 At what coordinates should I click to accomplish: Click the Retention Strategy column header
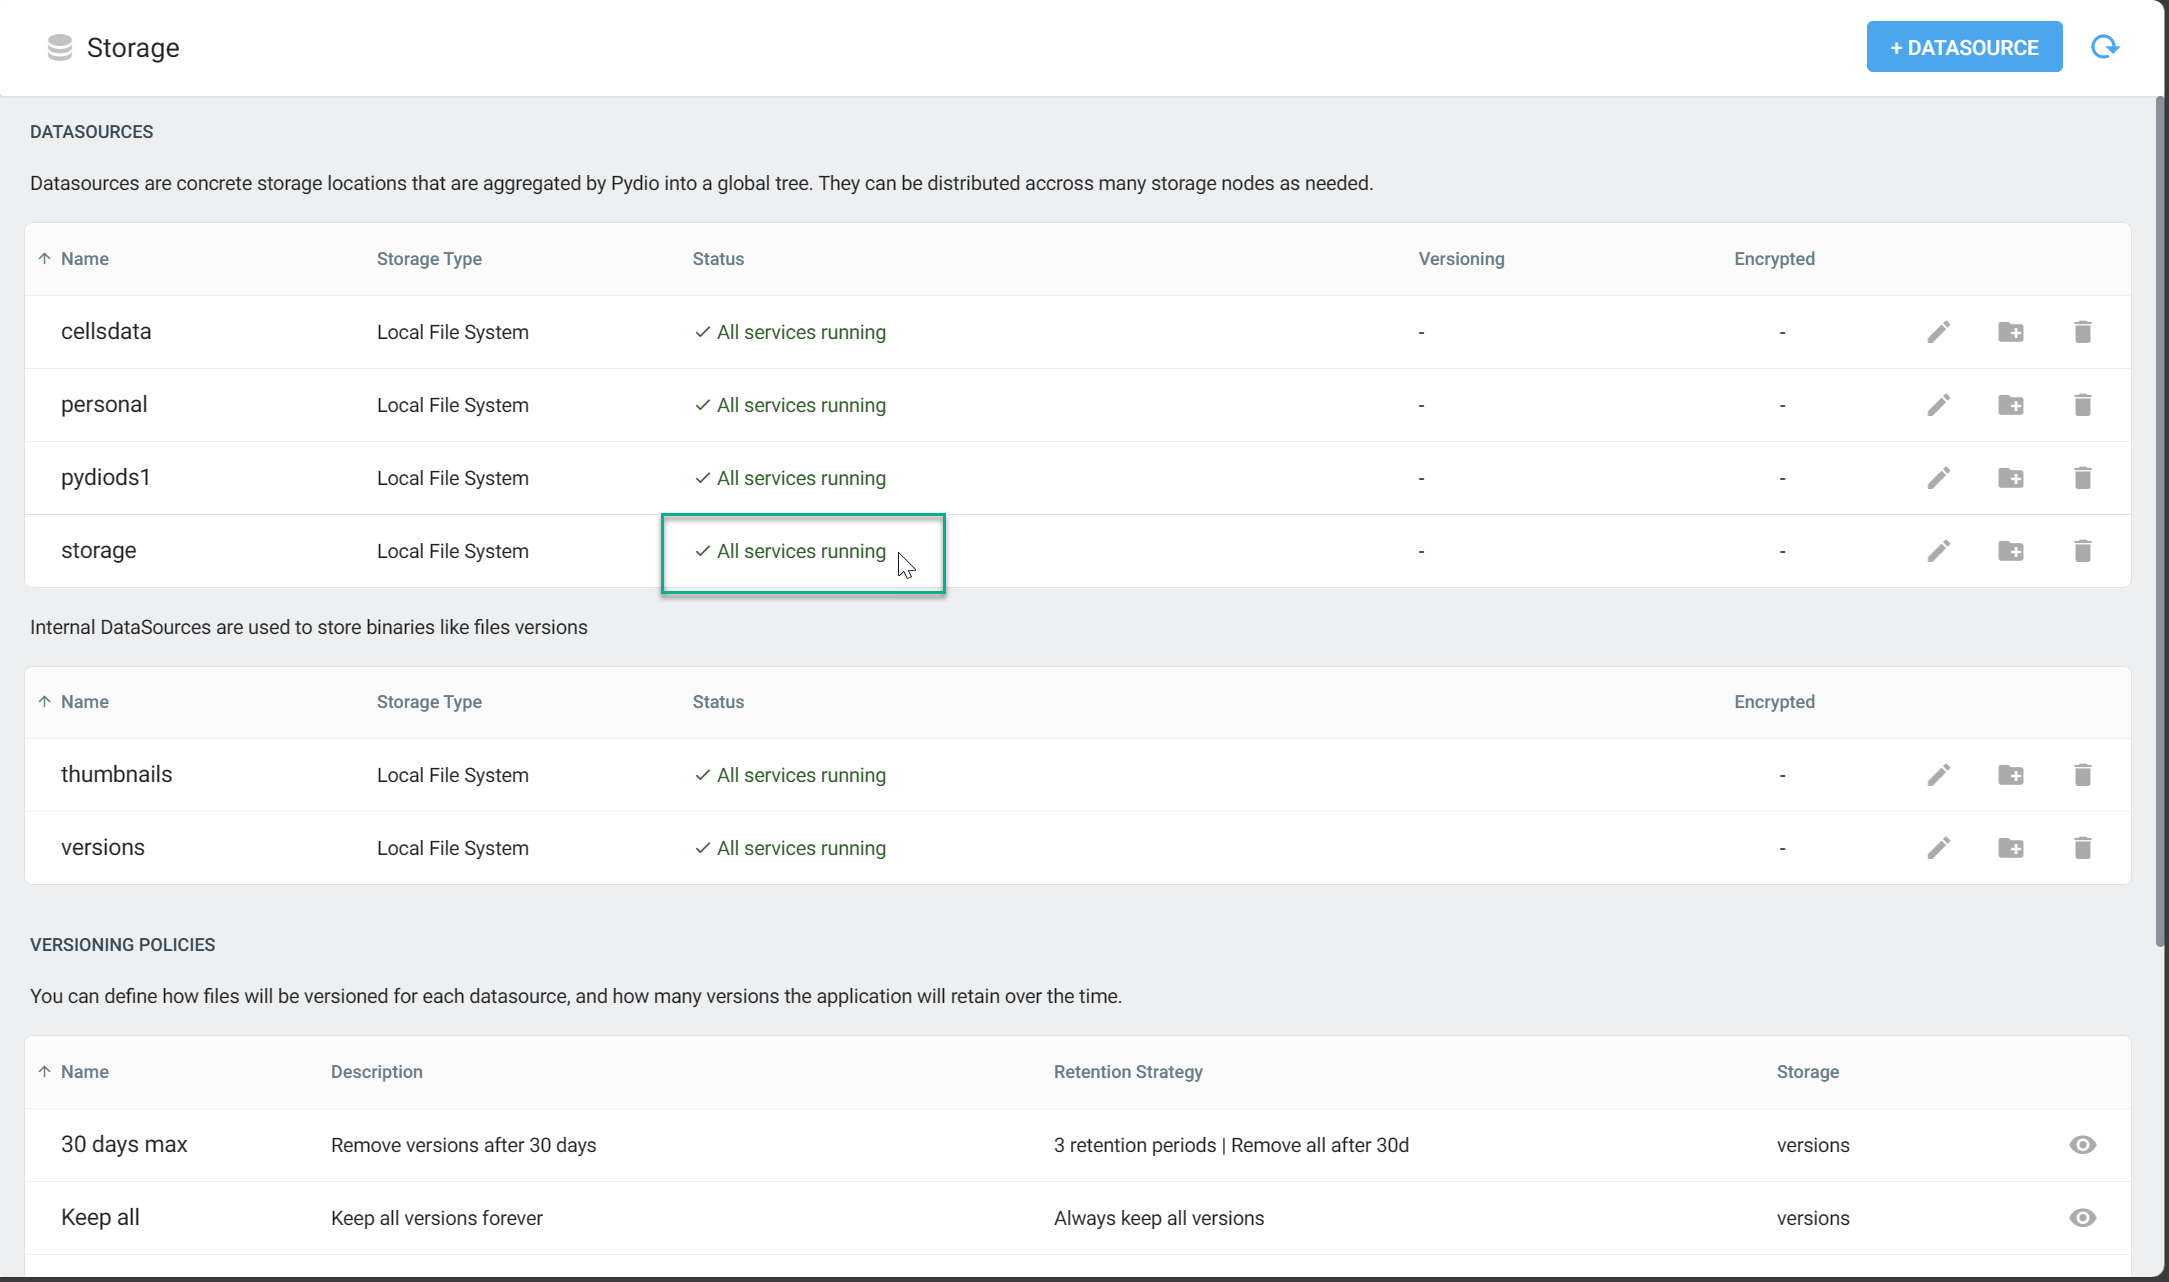(1128, 1072)
